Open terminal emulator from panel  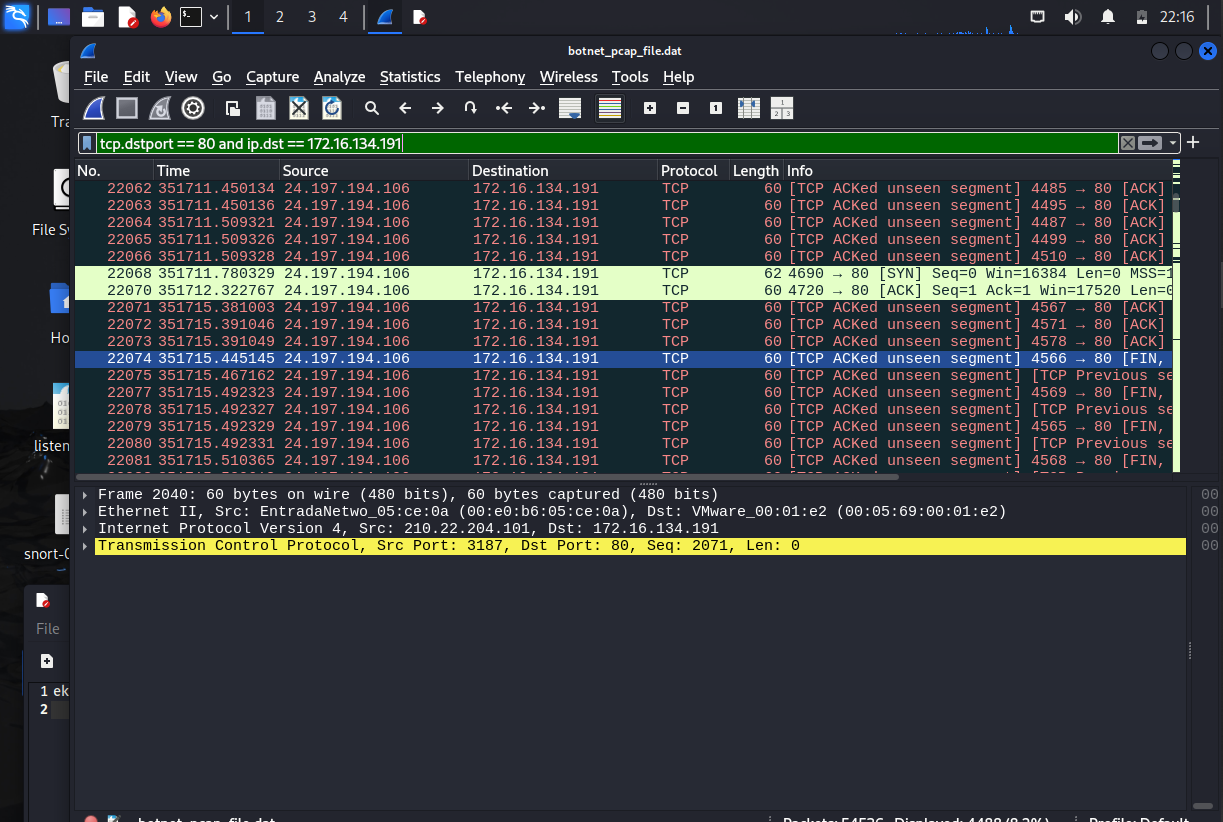191,17
